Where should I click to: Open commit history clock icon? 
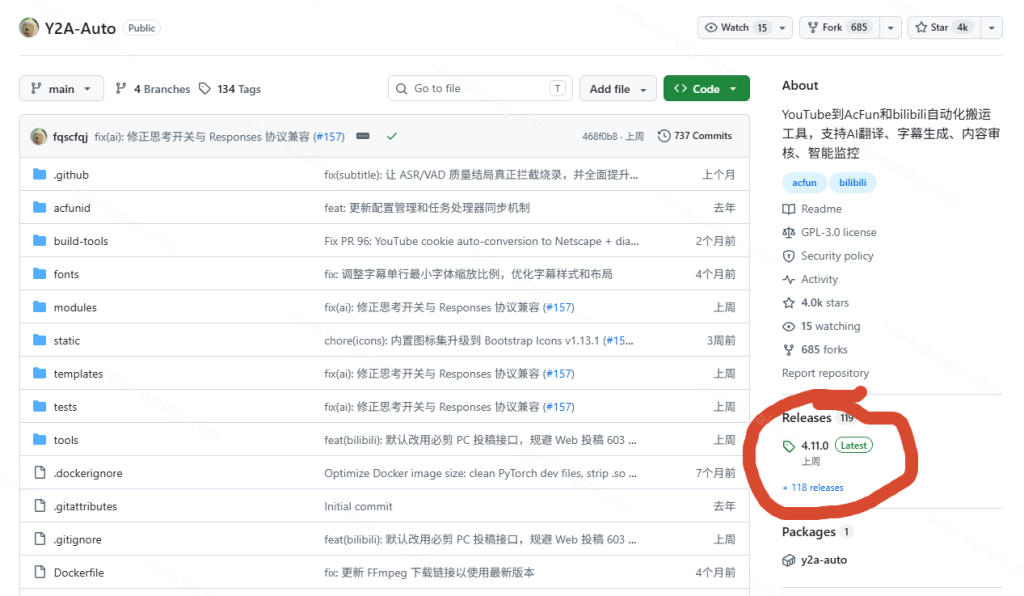tap(664, 136)
